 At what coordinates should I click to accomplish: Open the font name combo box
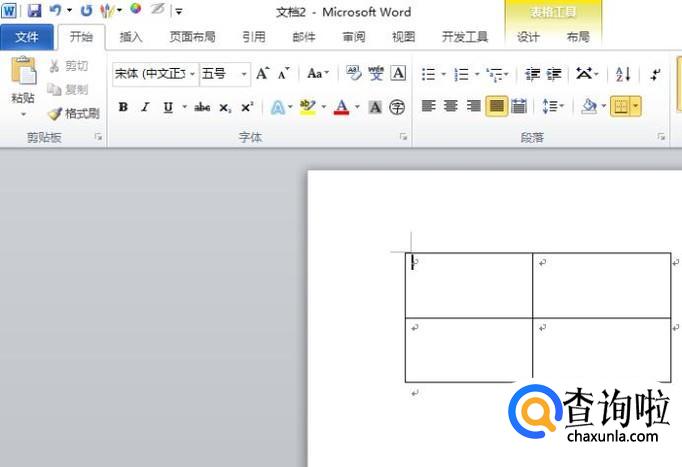click(155, 74)
